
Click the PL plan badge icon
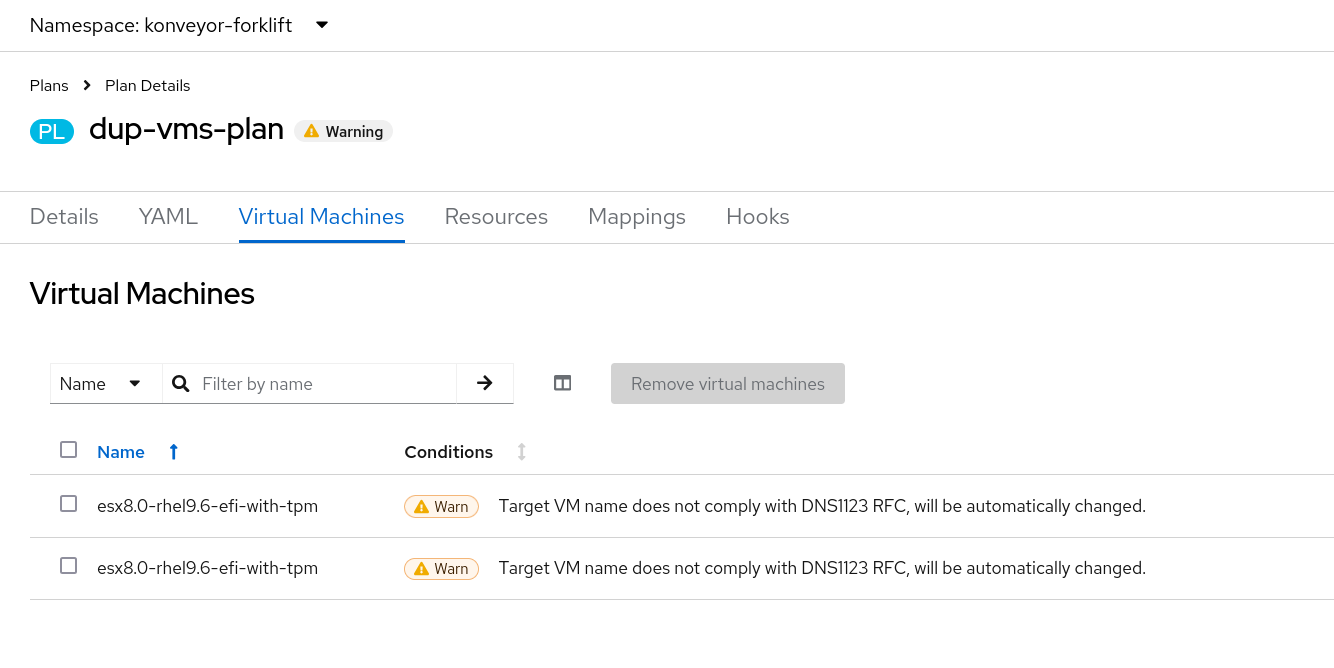pos(52,131)
